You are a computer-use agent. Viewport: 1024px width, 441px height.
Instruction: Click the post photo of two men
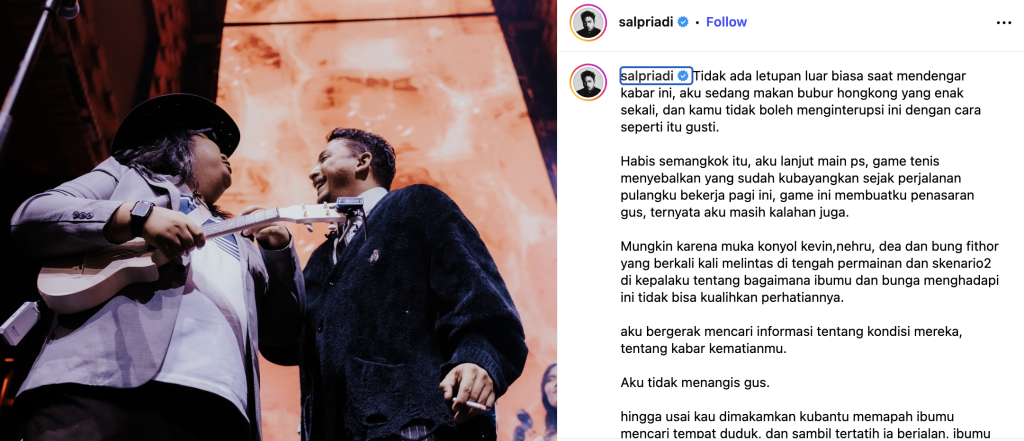point(278,220)
